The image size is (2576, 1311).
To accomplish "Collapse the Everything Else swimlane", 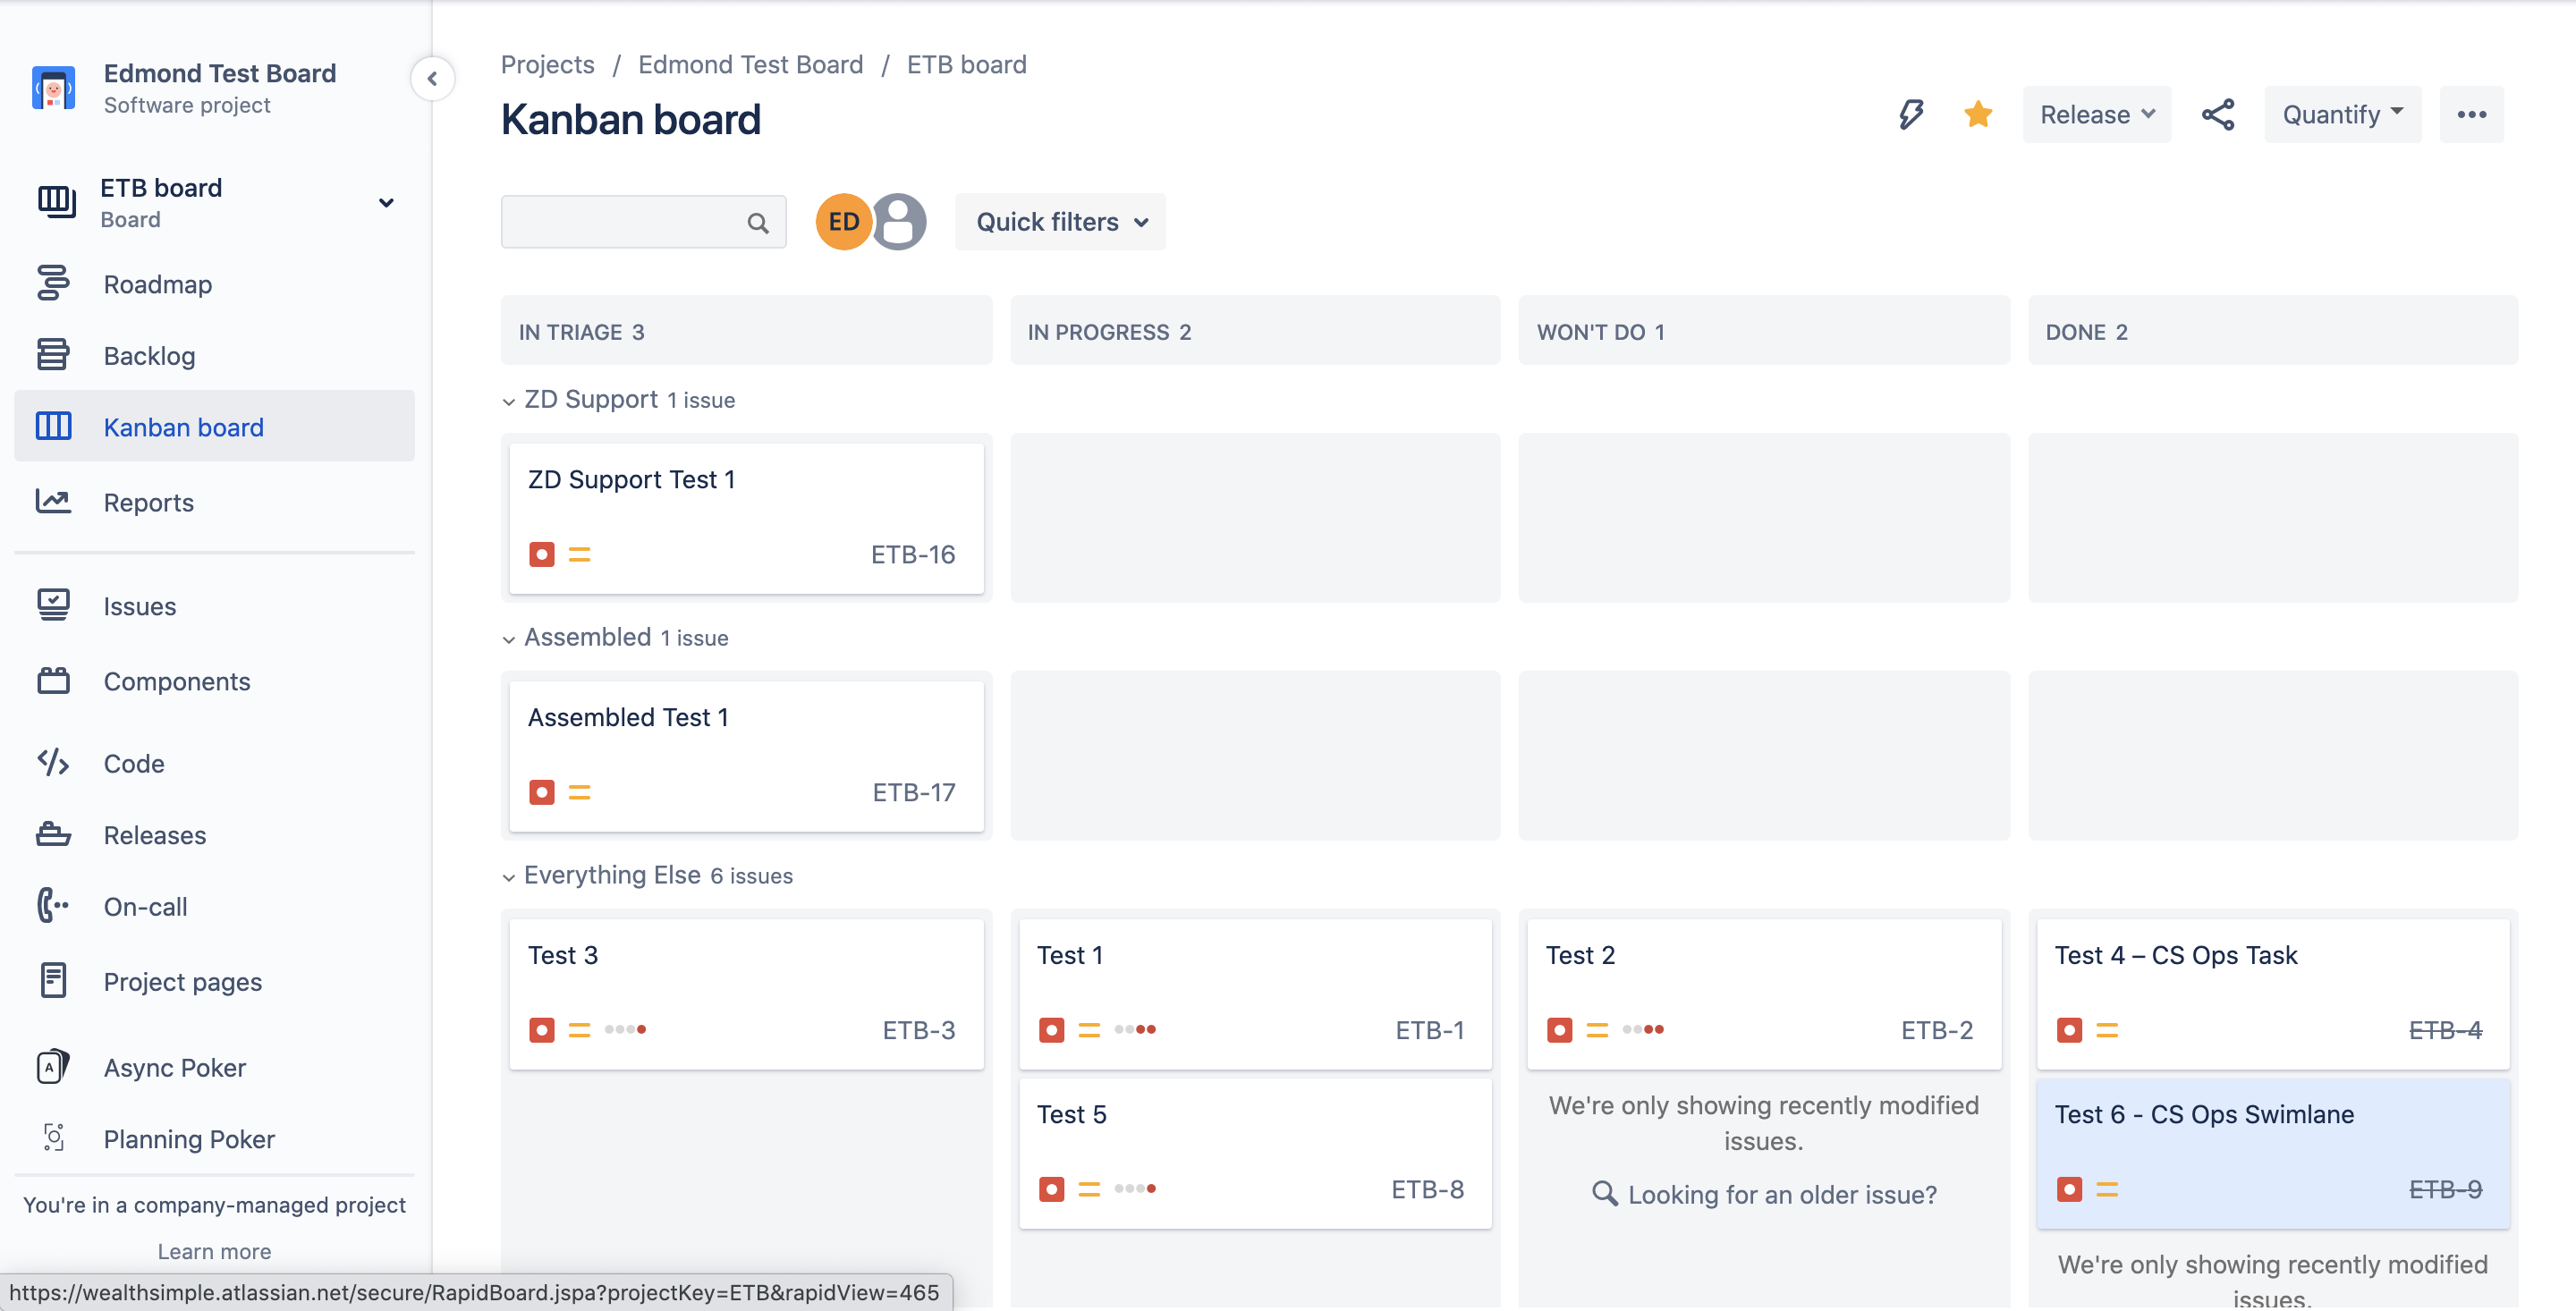I will point(509,877).
